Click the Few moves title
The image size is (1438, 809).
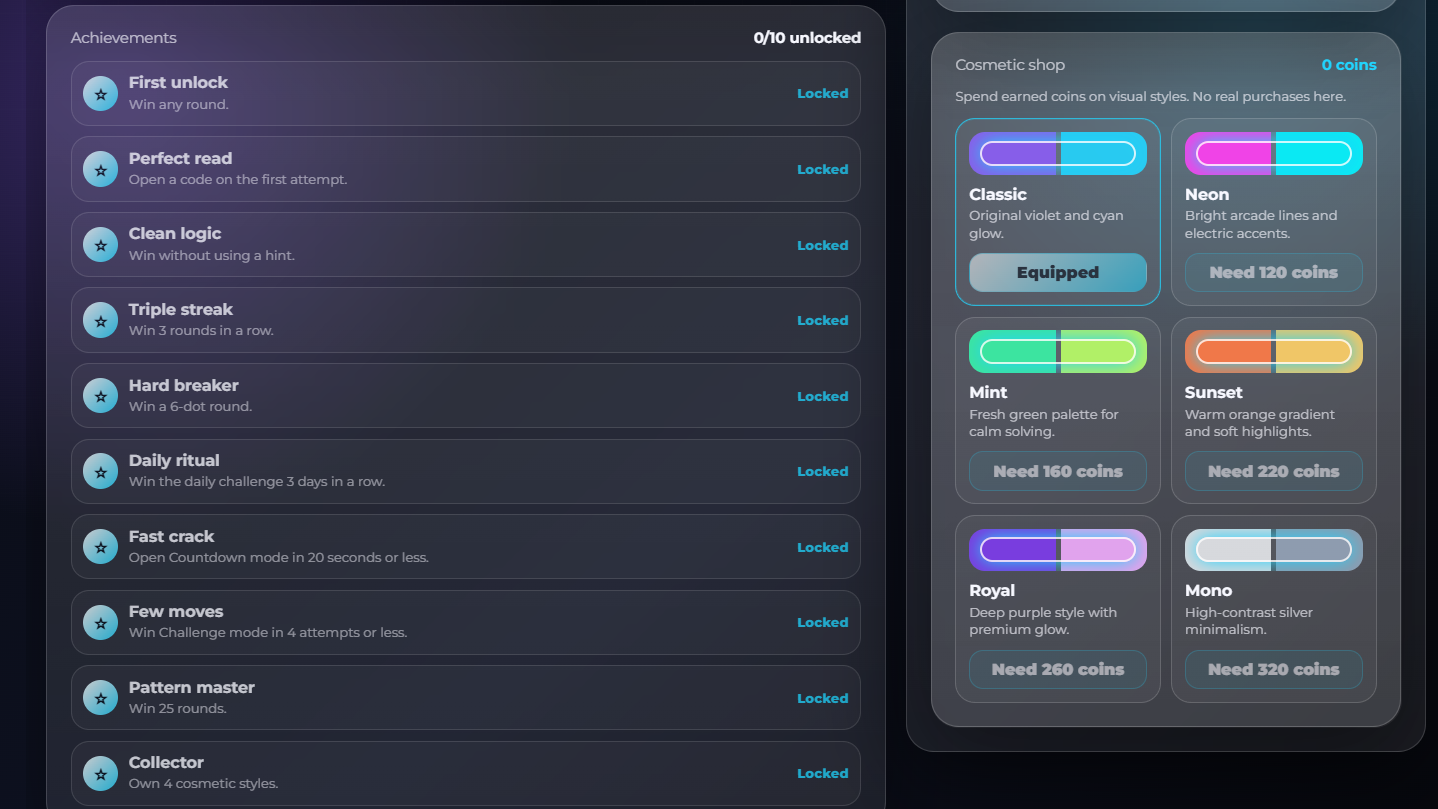tap(176, 612)
